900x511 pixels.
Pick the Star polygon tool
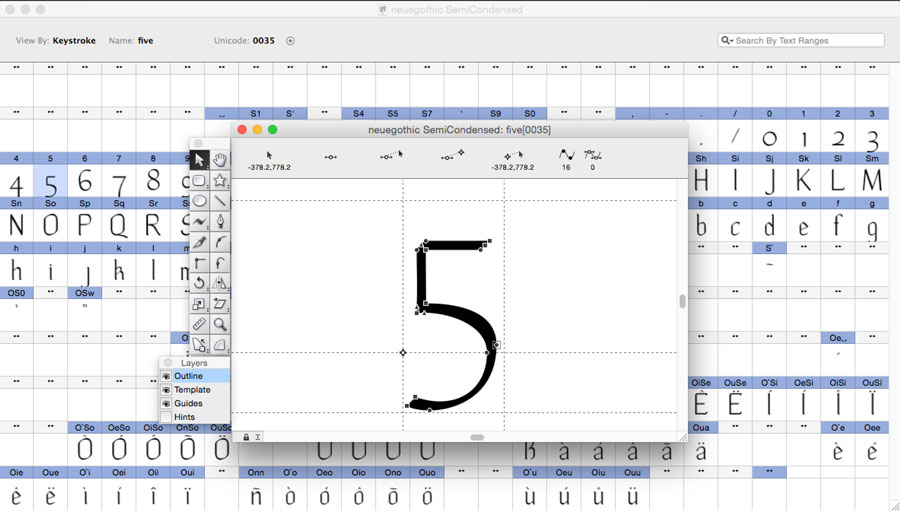[x=220, y=181]
